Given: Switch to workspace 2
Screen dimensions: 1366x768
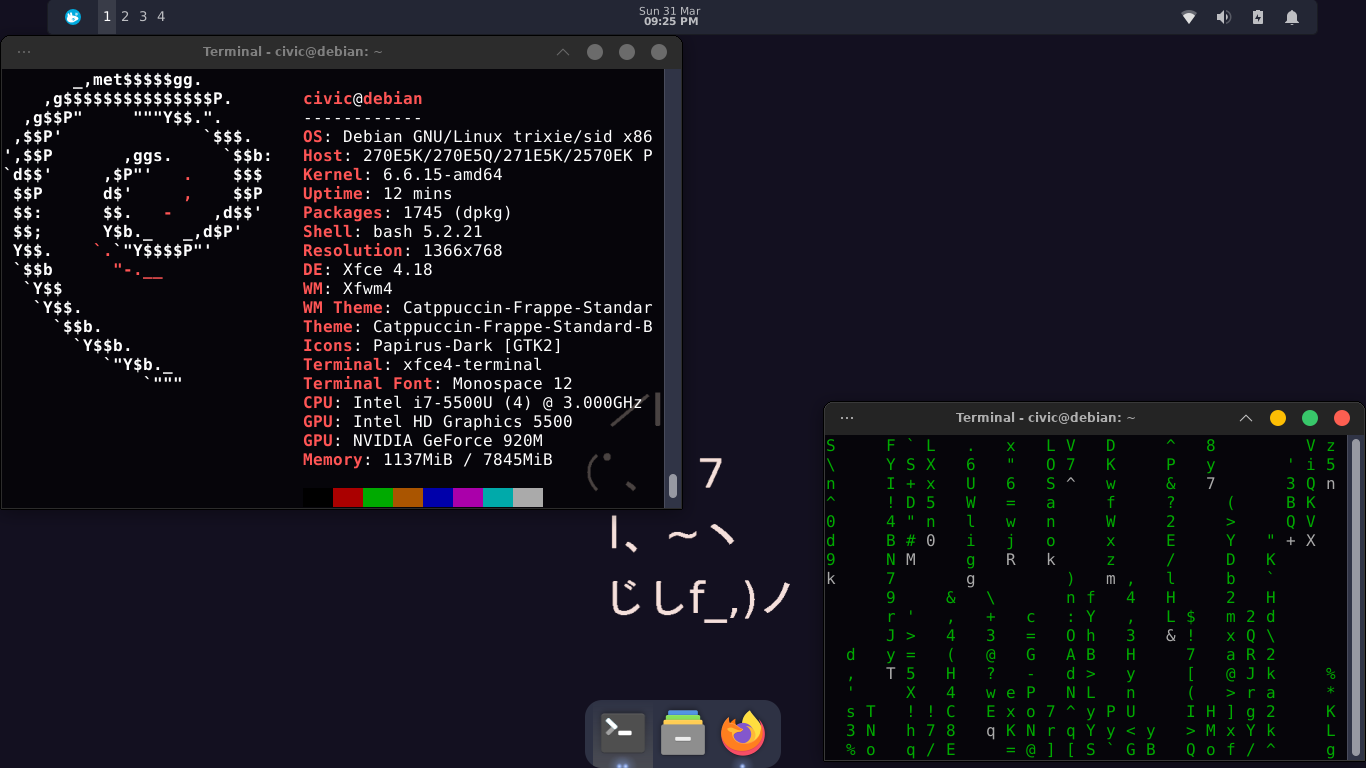Looking at the screenshot, I should pos(125,17).
